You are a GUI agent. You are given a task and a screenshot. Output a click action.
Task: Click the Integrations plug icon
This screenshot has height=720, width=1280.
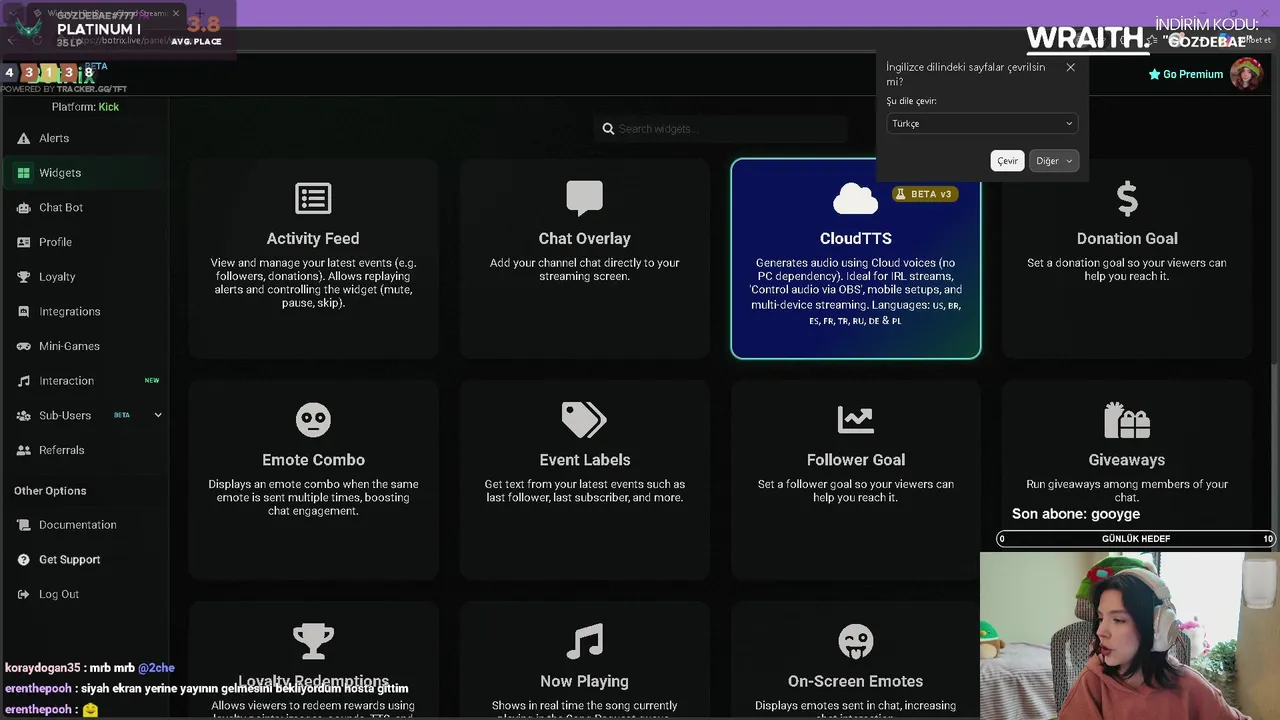[x=23, y=311]
